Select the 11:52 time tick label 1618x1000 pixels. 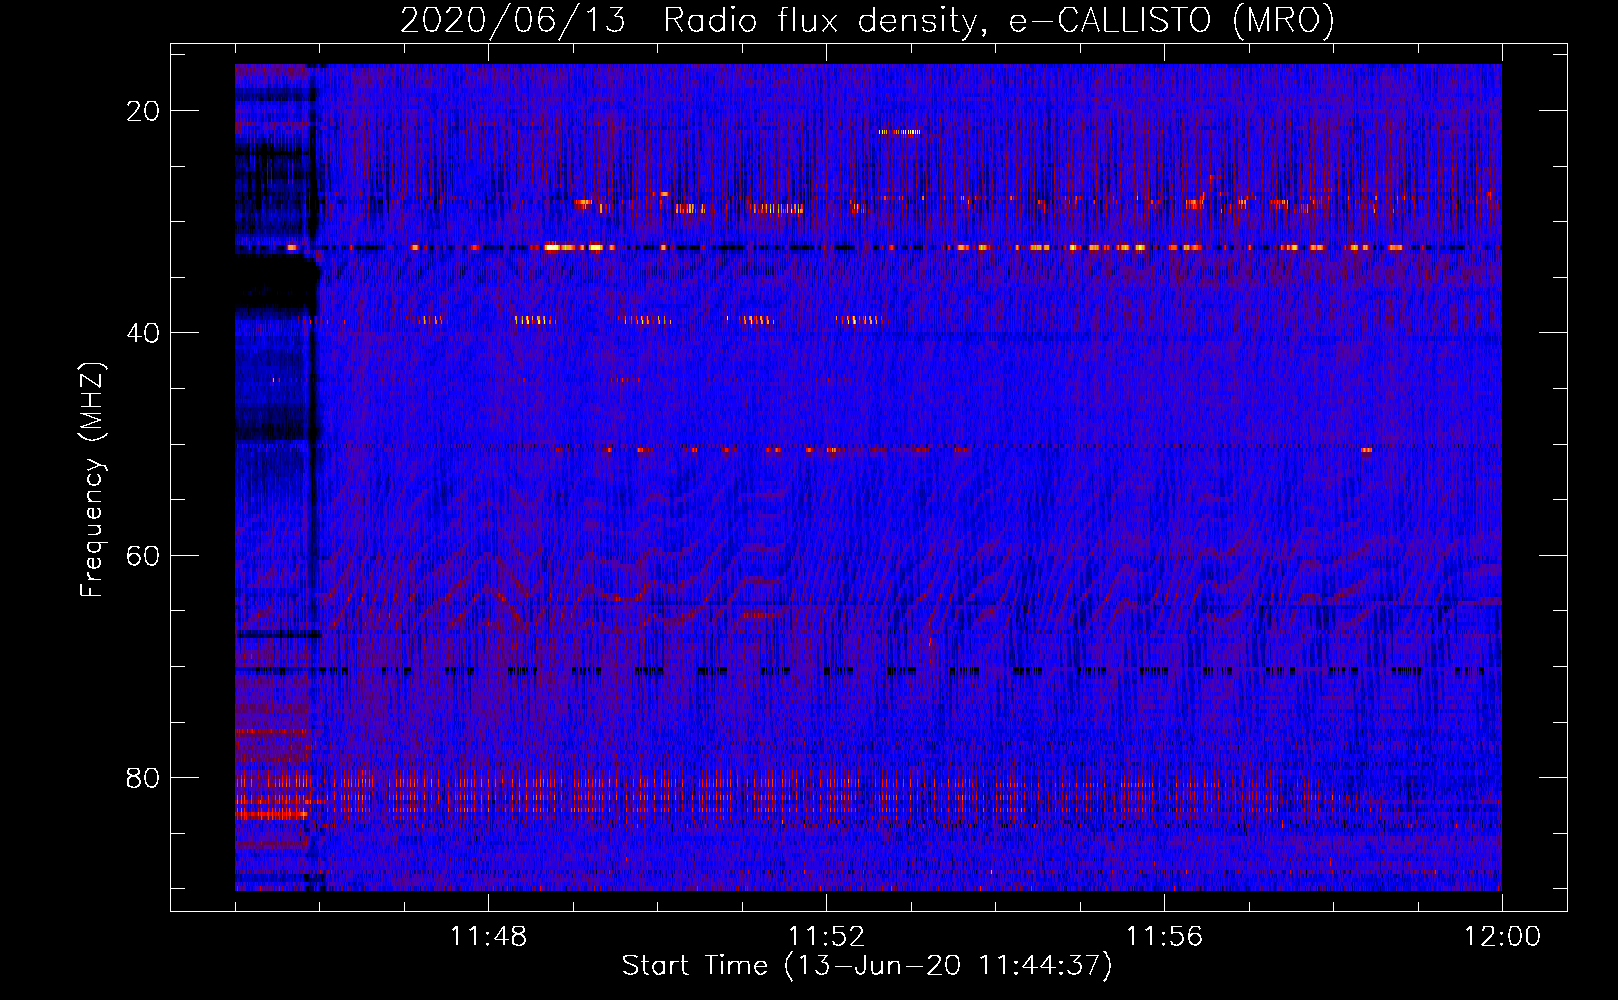[826, 937]
